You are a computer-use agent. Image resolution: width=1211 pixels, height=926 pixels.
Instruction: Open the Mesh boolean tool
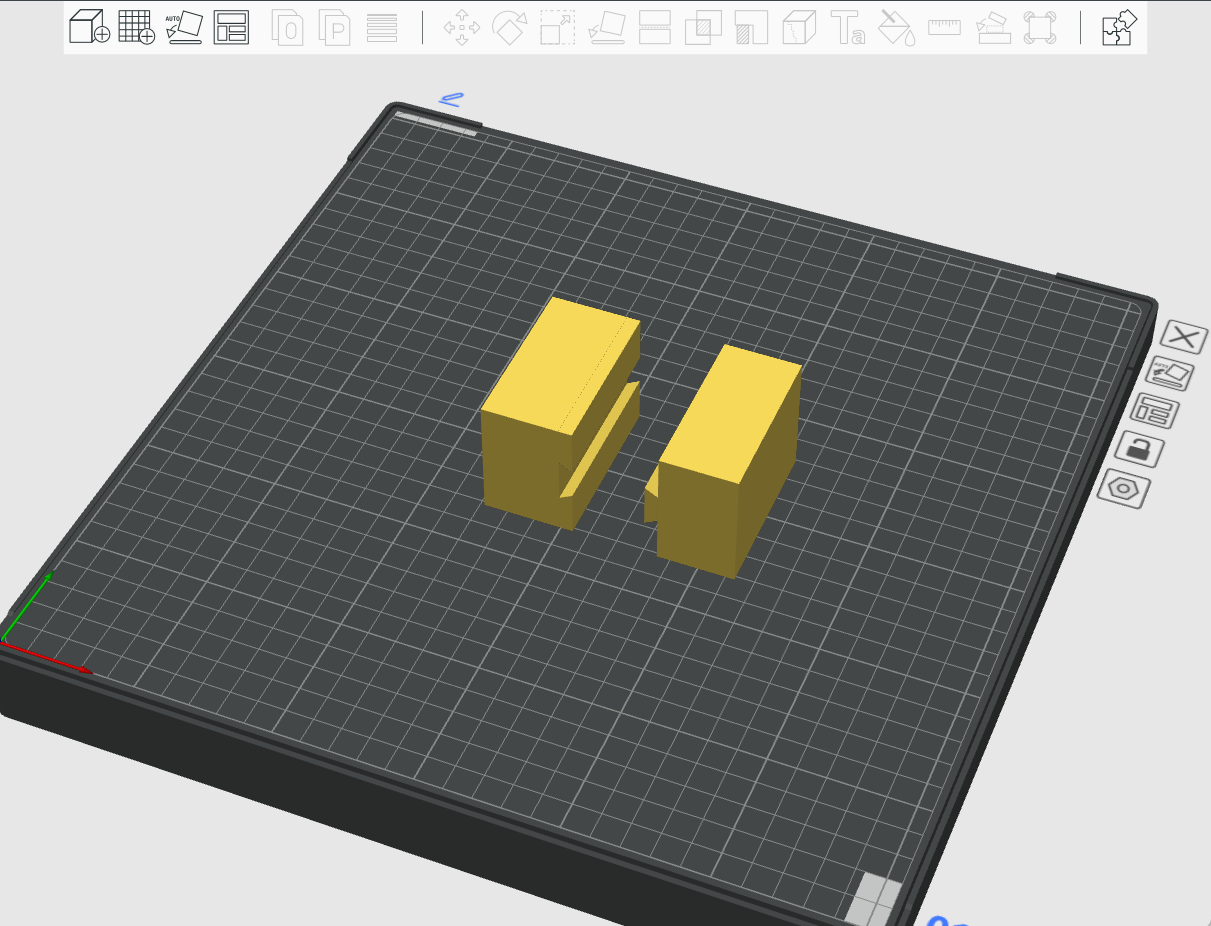tap(703, 27)
